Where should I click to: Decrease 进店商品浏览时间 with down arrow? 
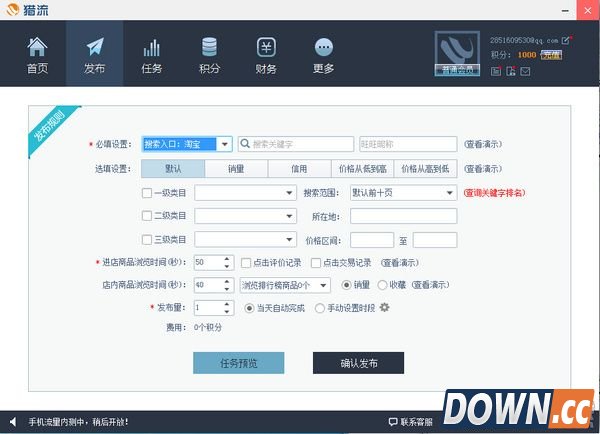coord(227,266)
